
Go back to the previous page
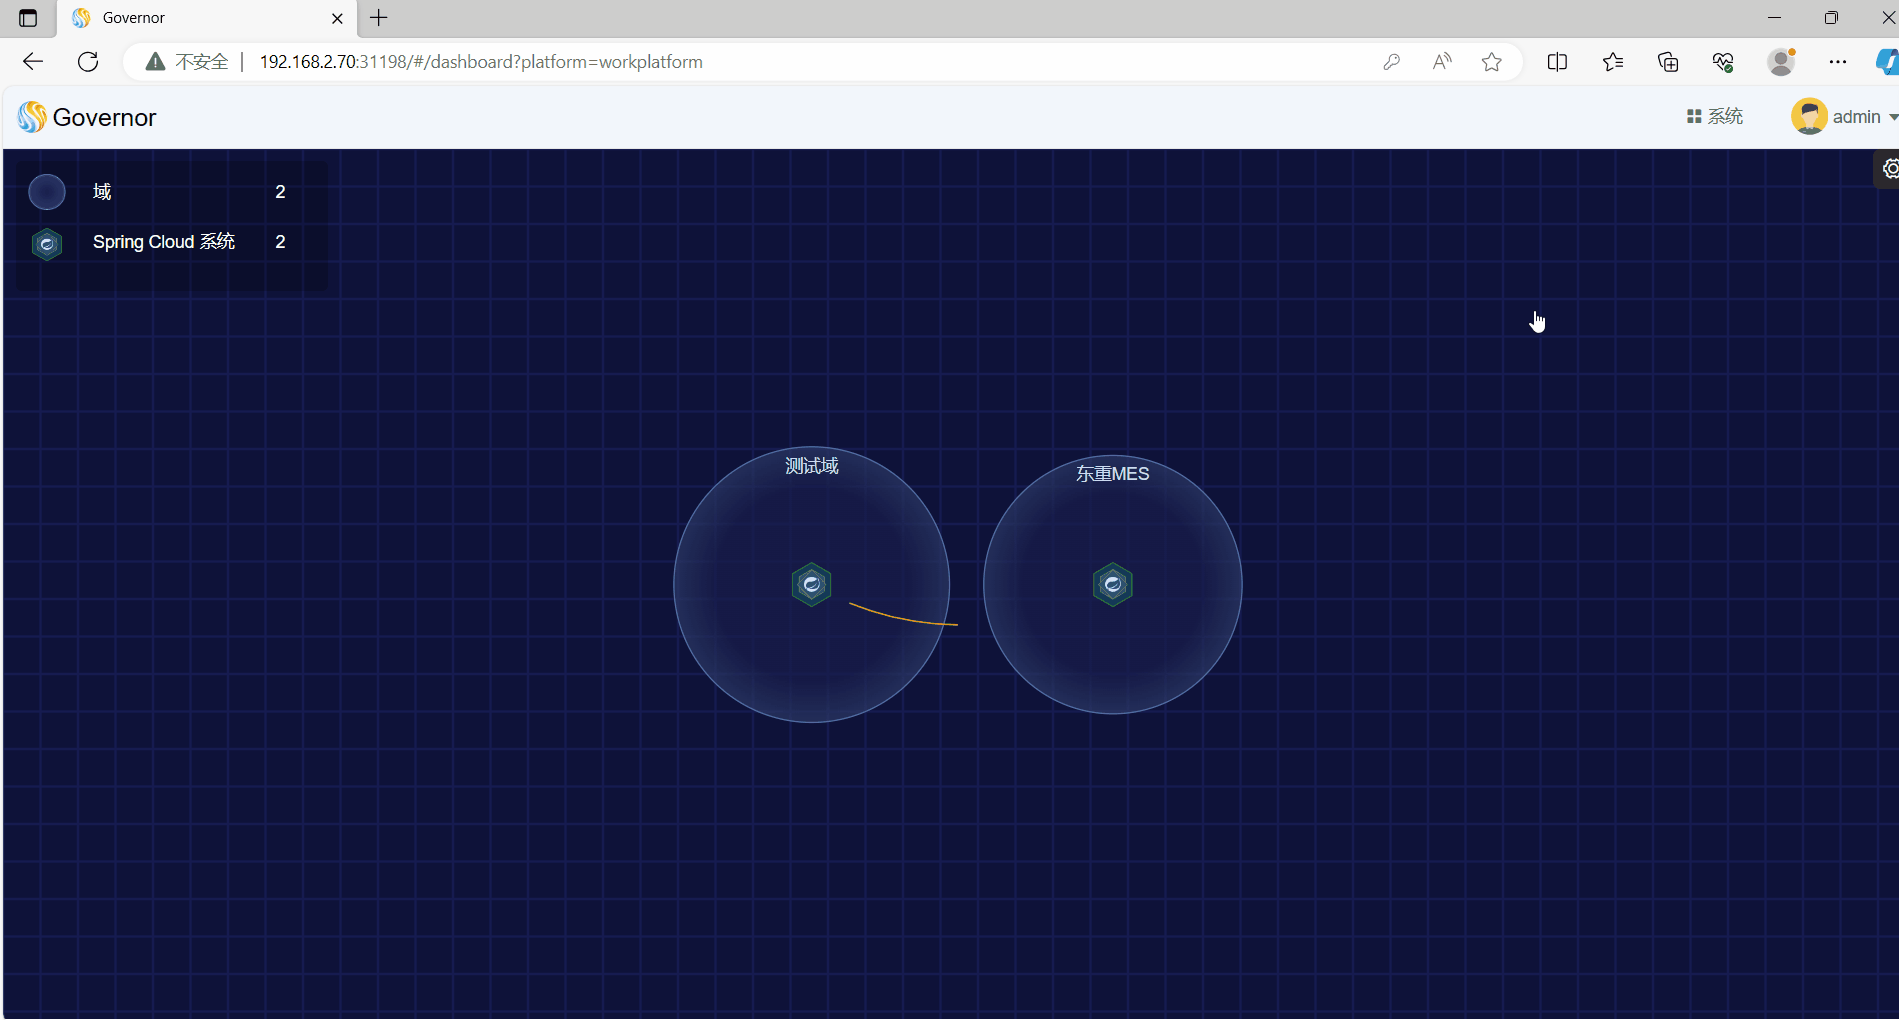(x=33, y=62)
